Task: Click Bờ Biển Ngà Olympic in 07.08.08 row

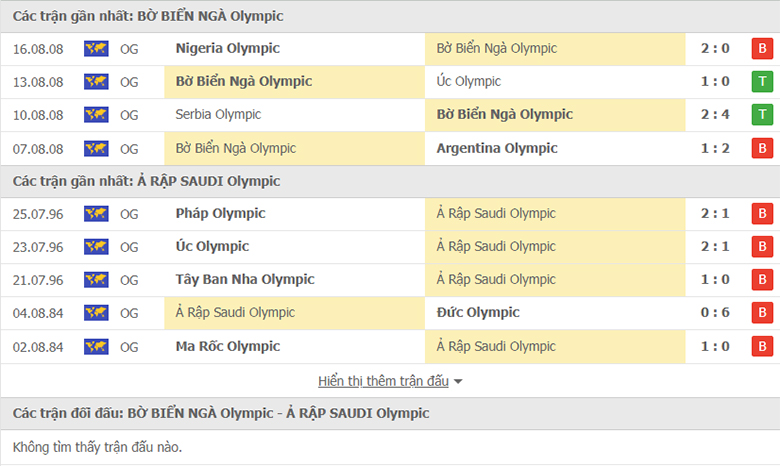Action: point(235,148)
